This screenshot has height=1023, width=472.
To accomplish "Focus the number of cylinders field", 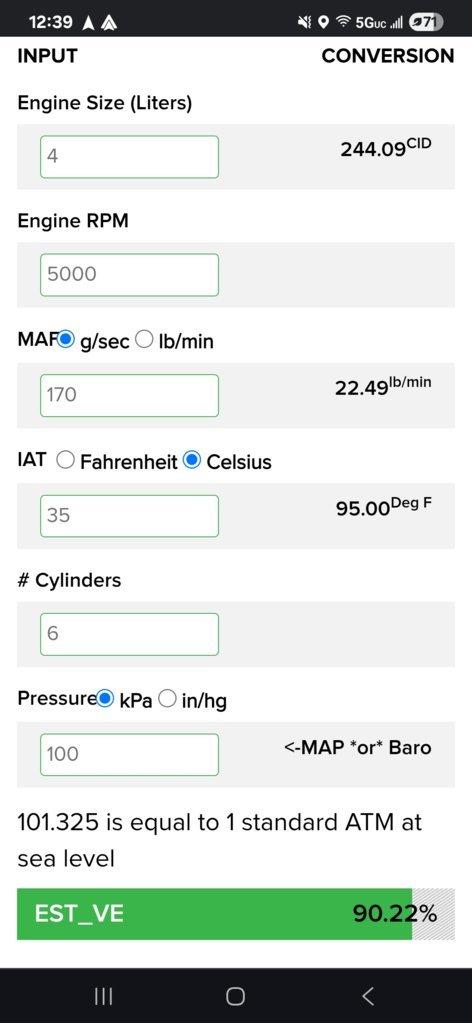I will (x=129, y=634).
